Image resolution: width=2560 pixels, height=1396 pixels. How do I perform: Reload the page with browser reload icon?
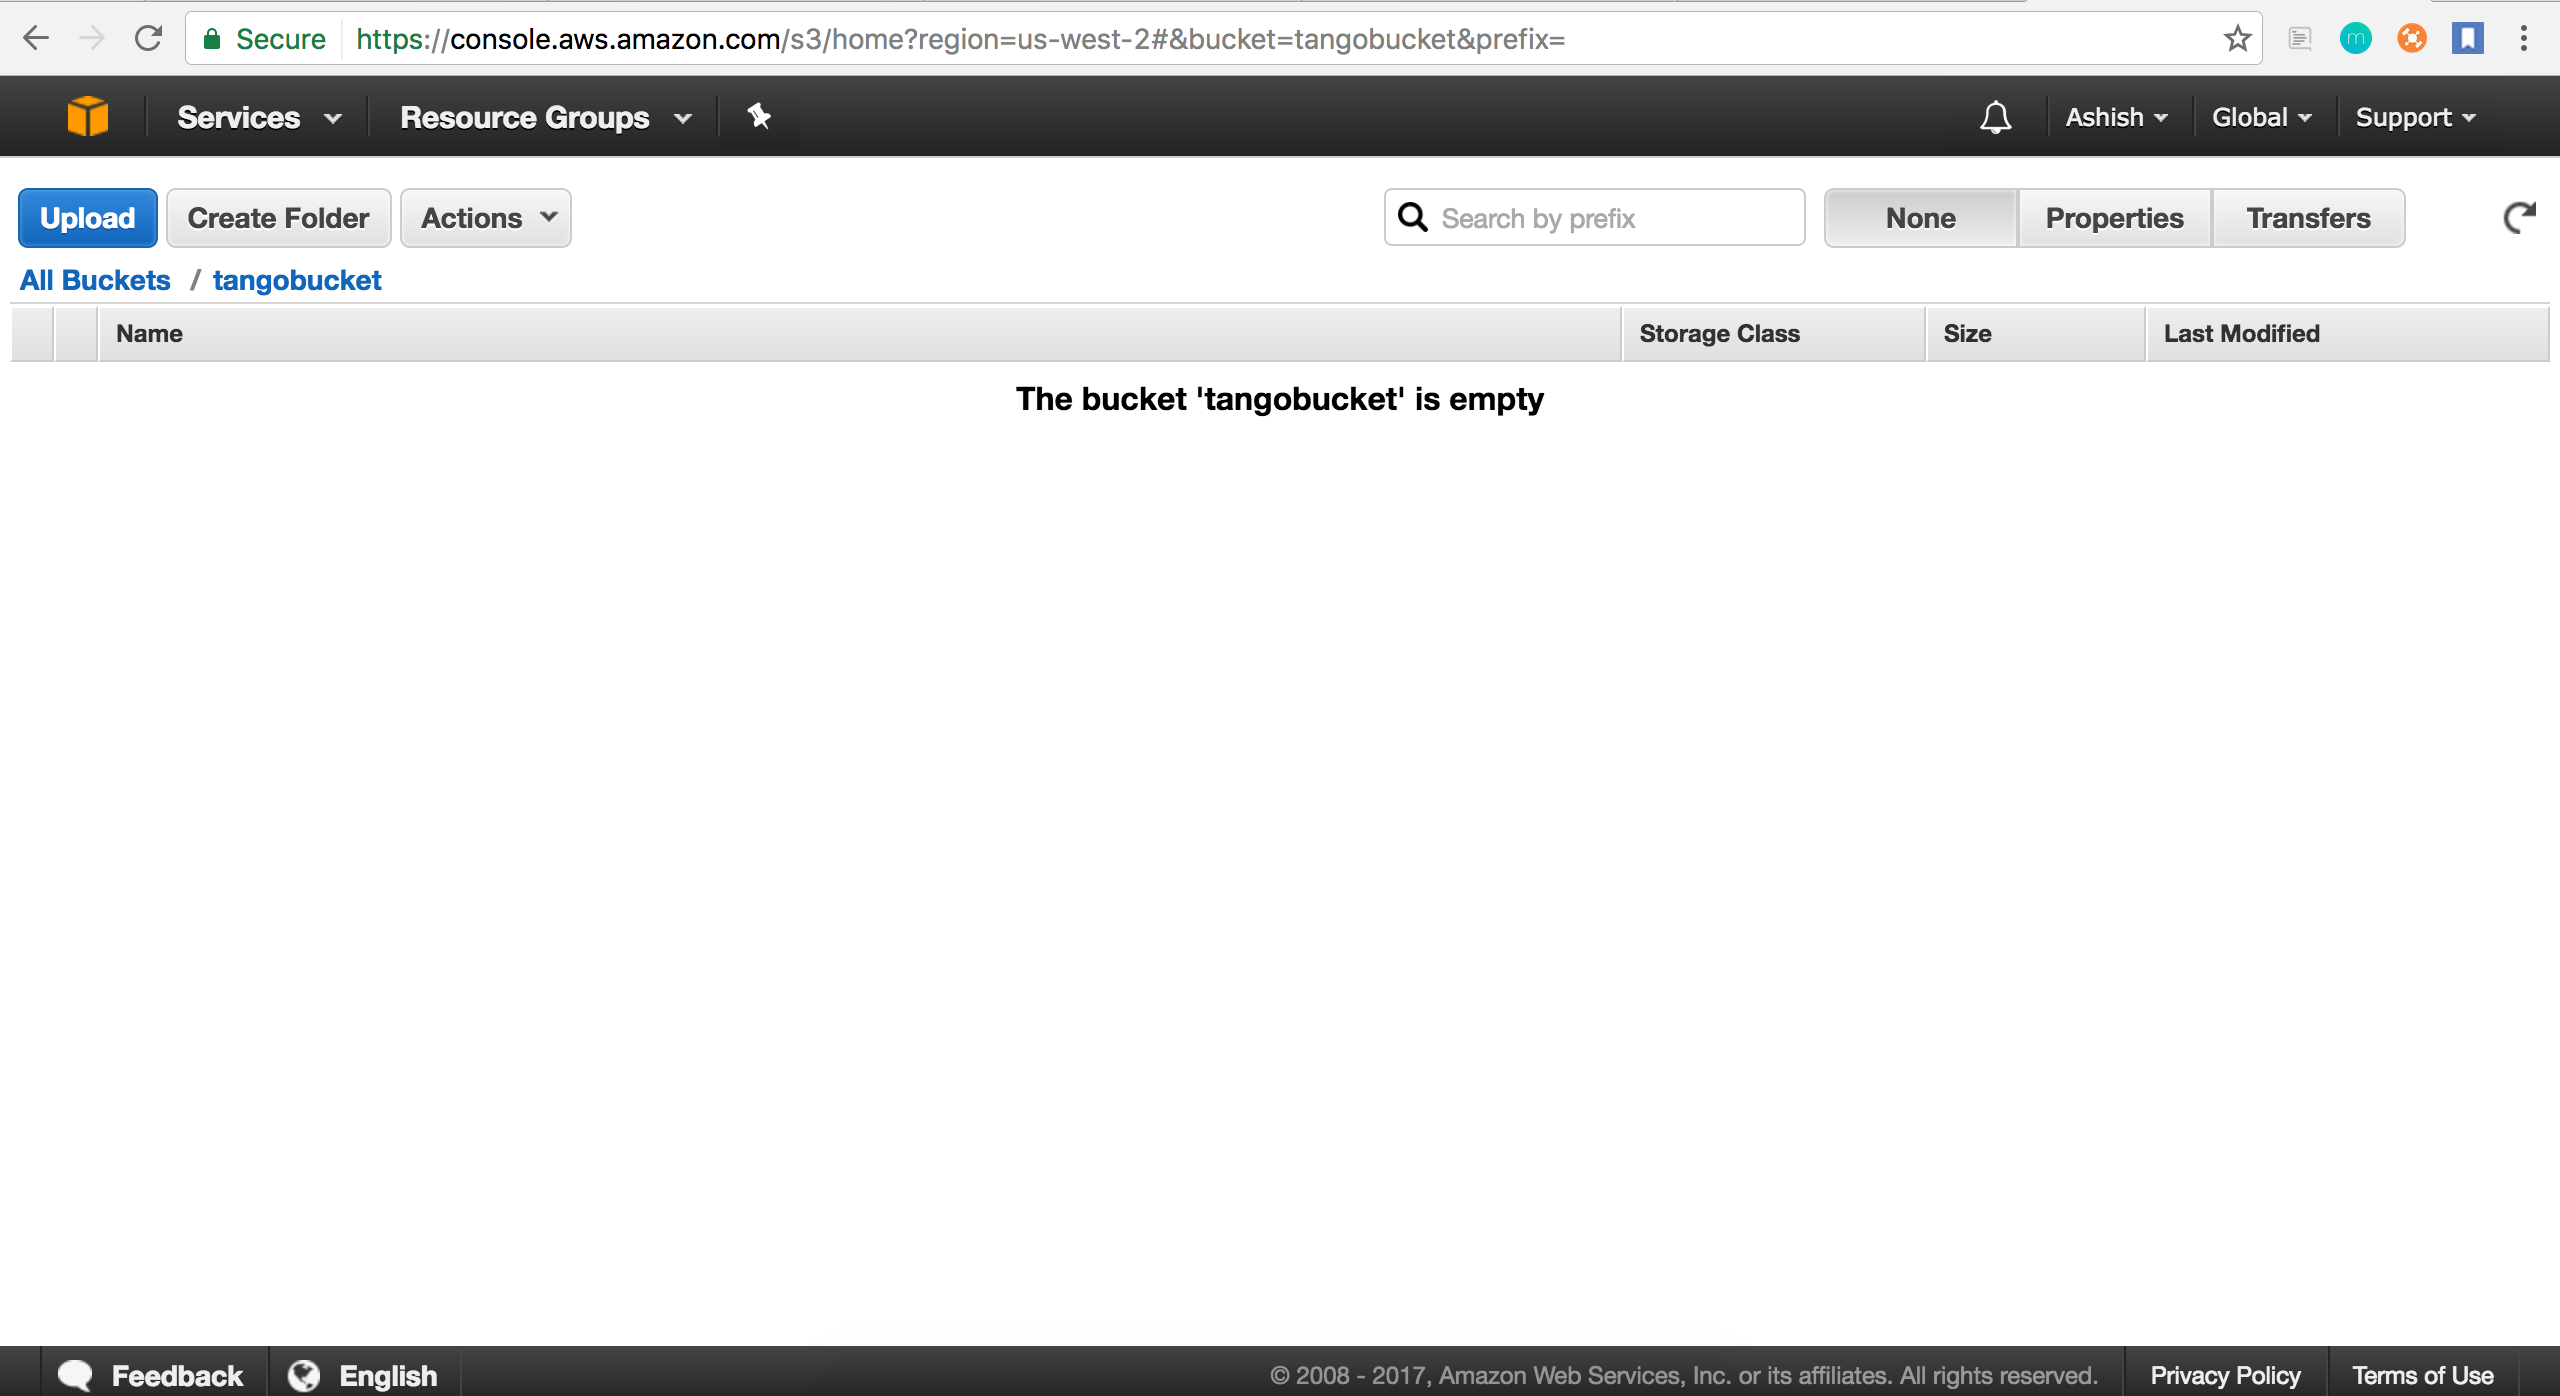tap(148, 39)
